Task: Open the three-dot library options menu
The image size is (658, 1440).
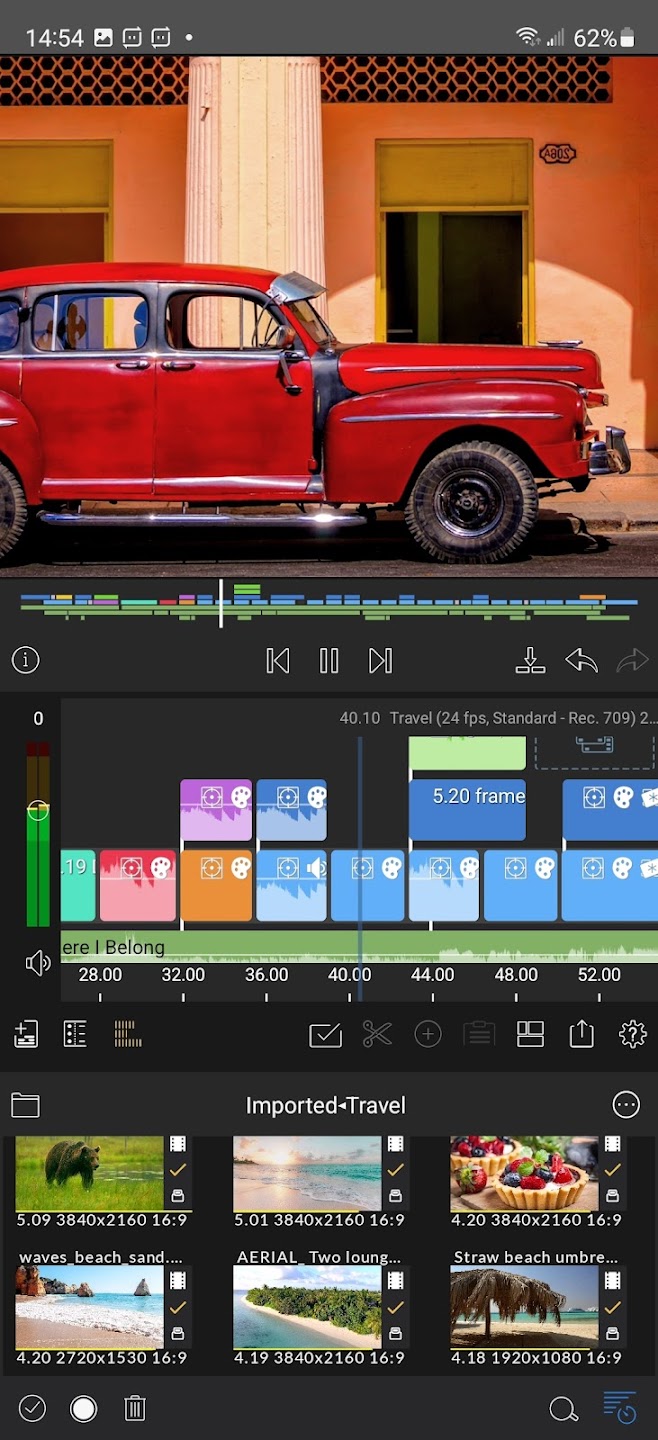Action: [626, 1105]
